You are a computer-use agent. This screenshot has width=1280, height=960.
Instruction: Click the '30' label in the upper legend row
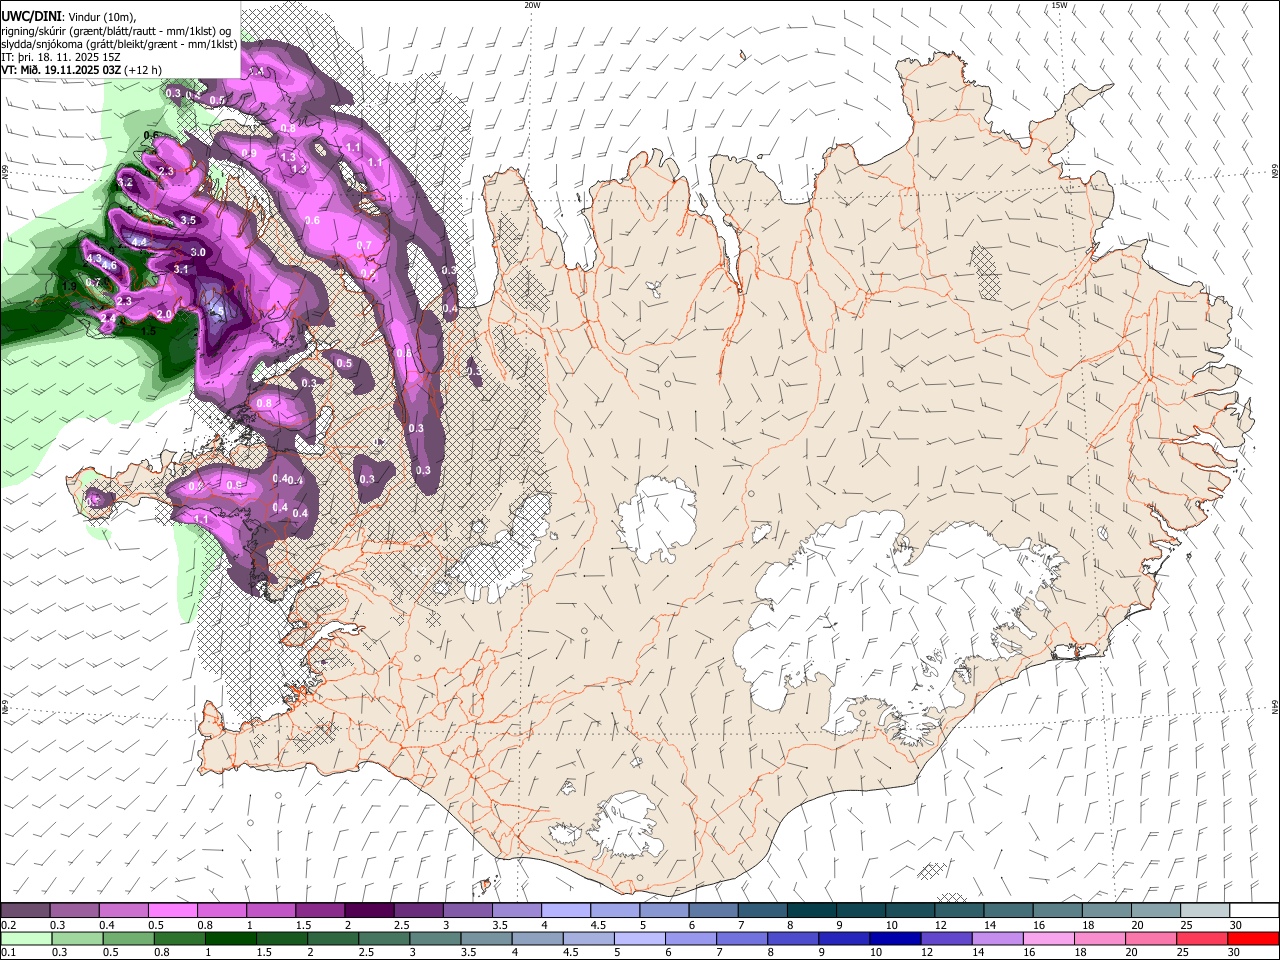coord(1235,925)
